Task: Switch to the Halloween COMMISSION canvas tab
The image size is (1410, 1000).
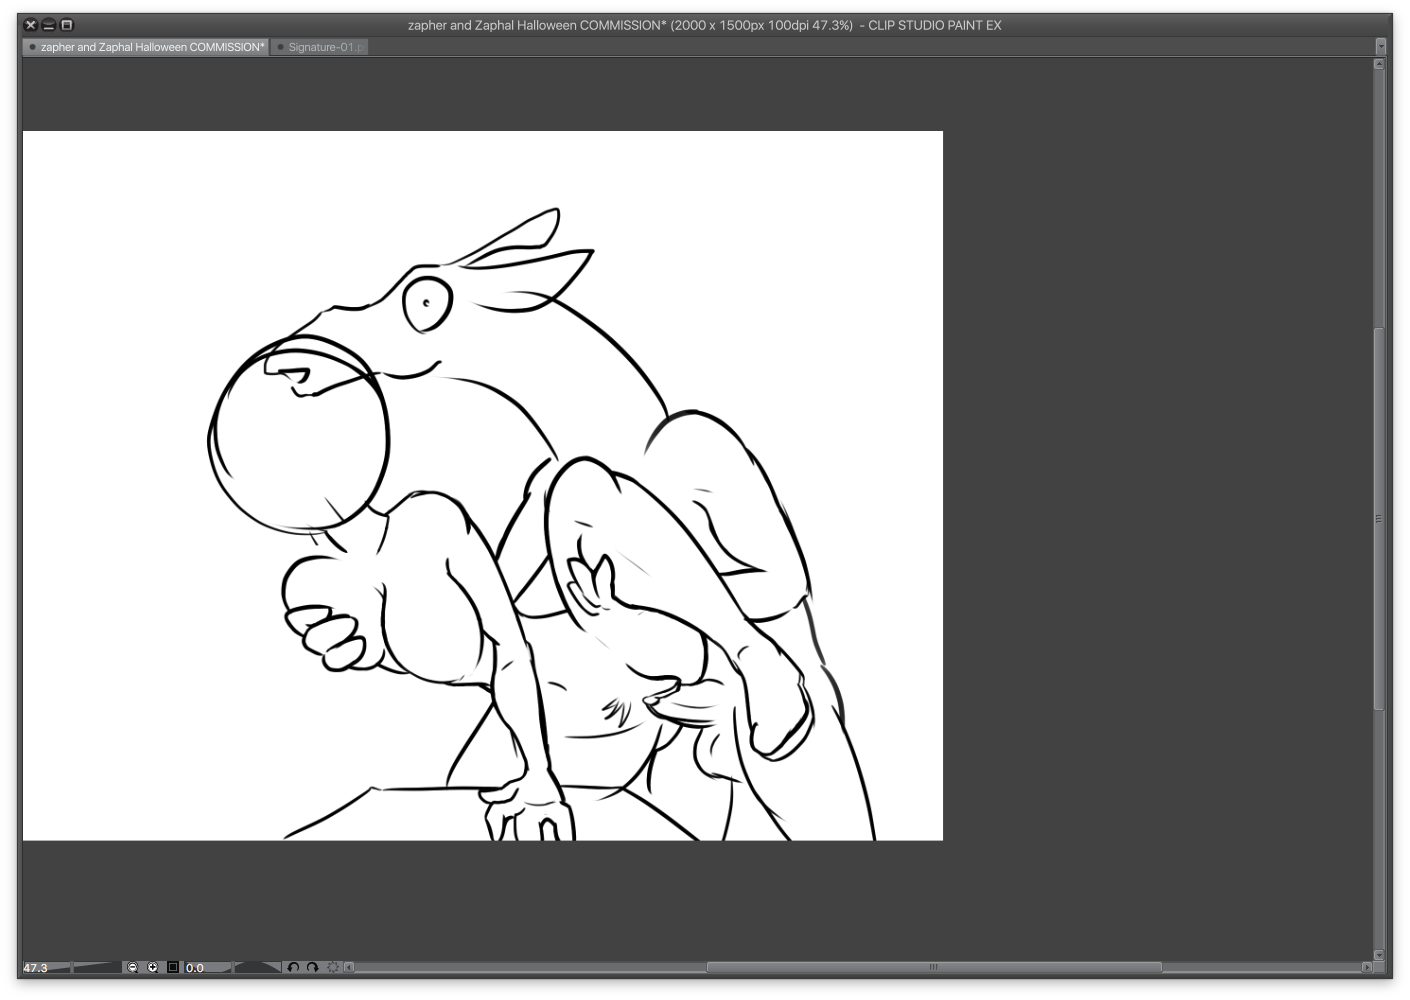Action: coord(146,47)
